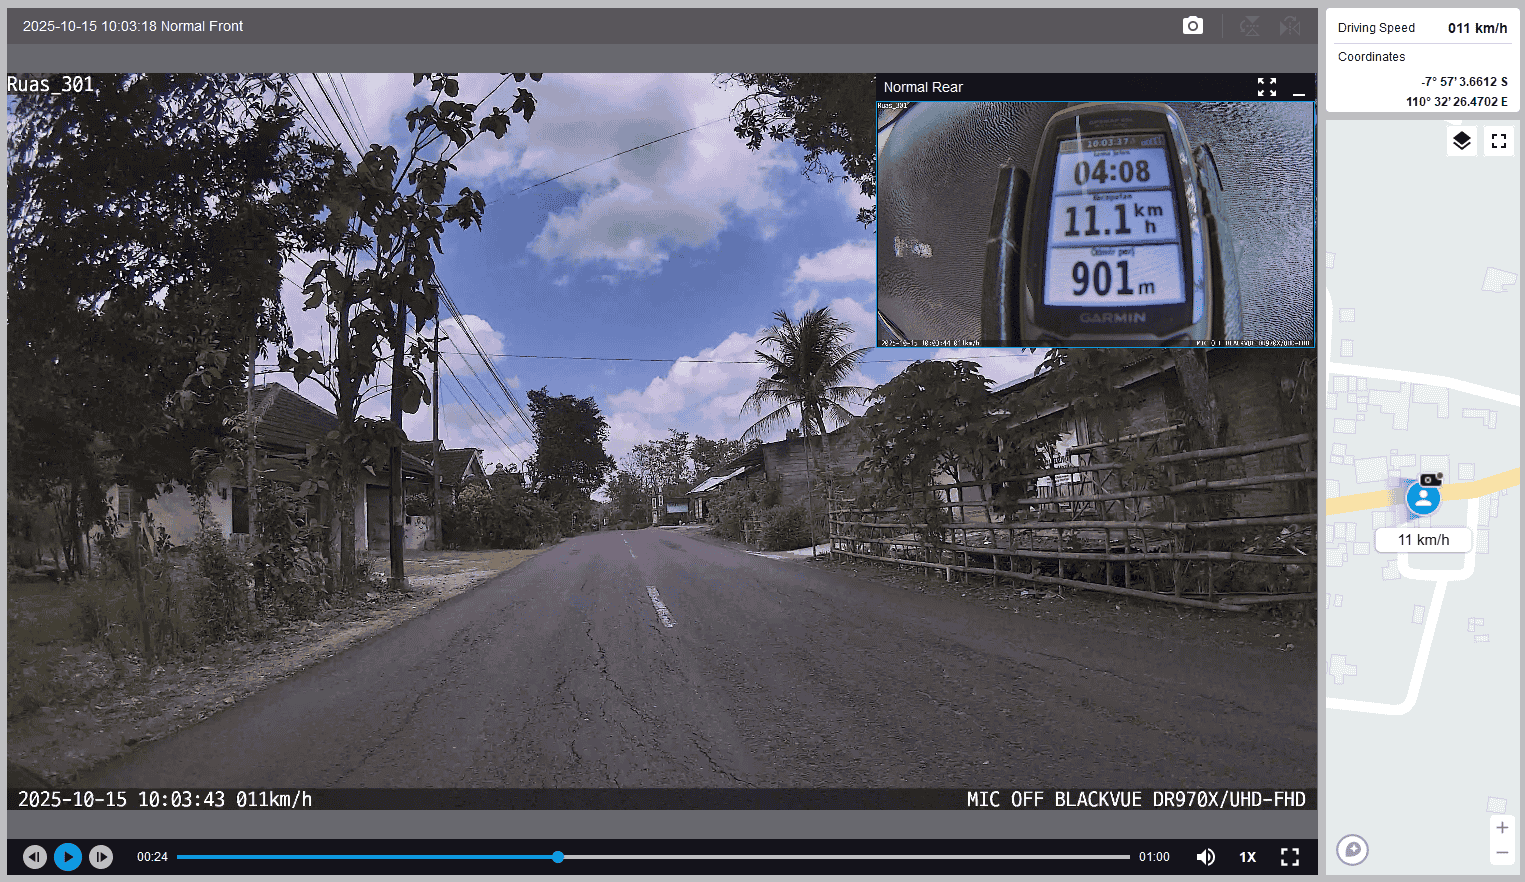Image resolution: width=1525 pixels, height=882 pixels.
Task: Open the map layers selector
Action: coord(1461,141)
